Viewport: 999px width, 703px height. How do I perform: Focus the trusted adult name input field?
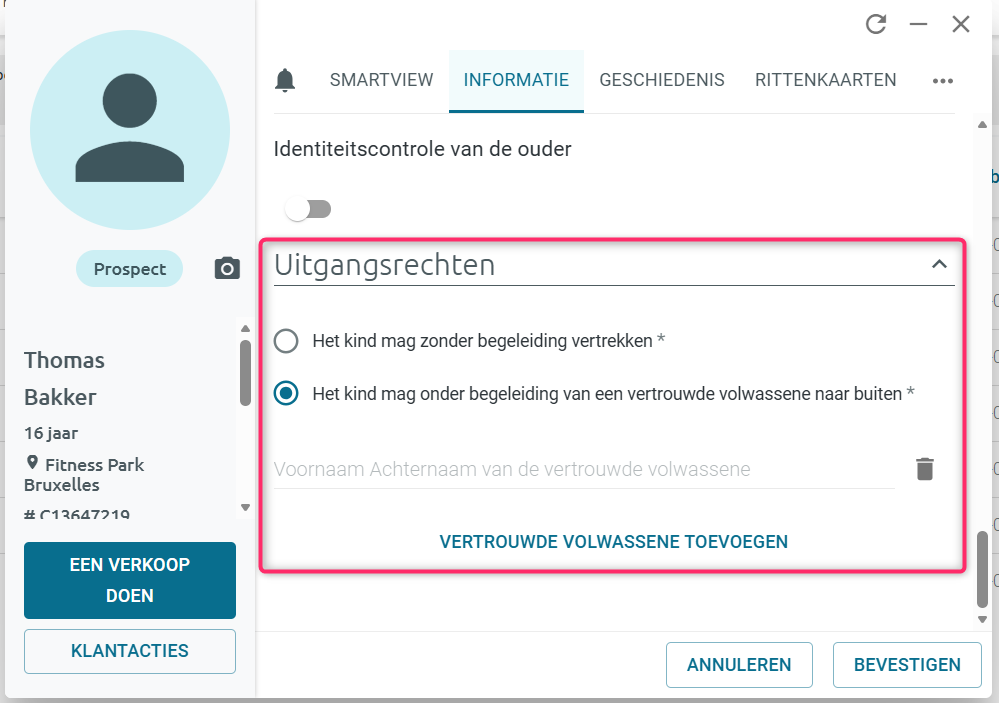[x=584, y=469]
